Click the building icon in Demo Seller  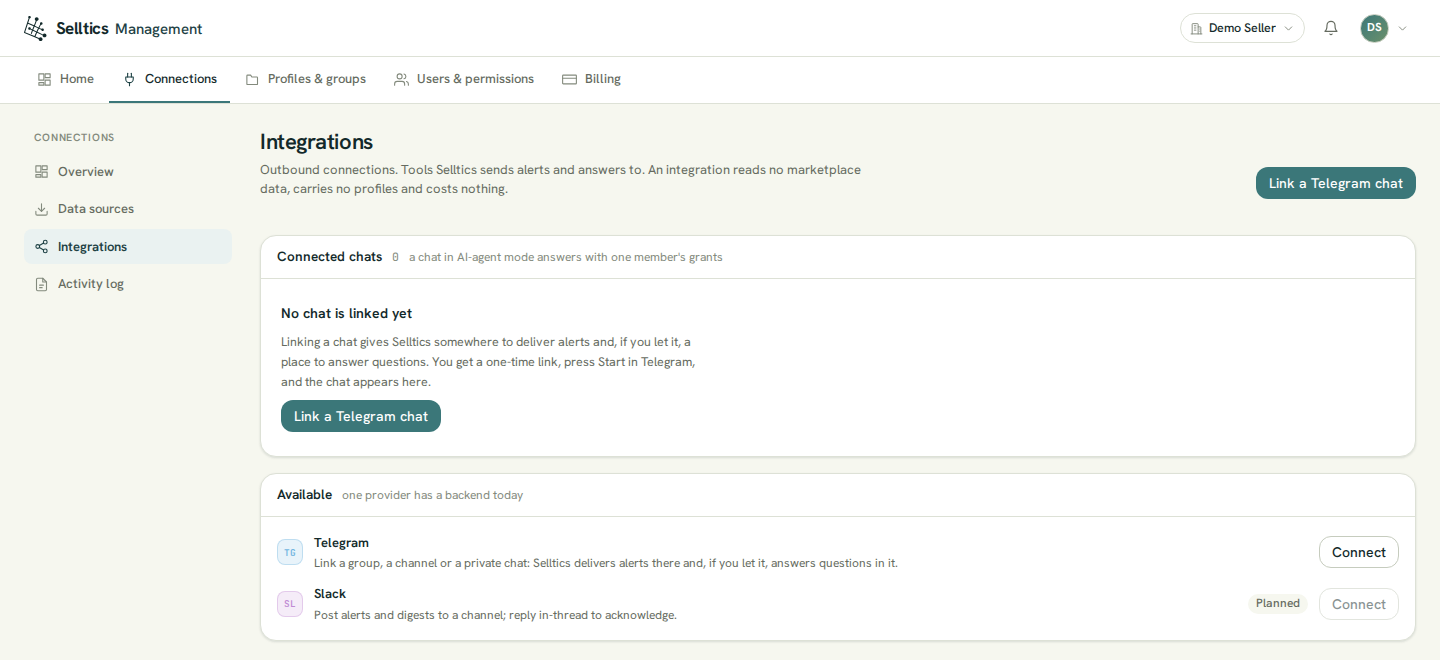pos(1196,28)
